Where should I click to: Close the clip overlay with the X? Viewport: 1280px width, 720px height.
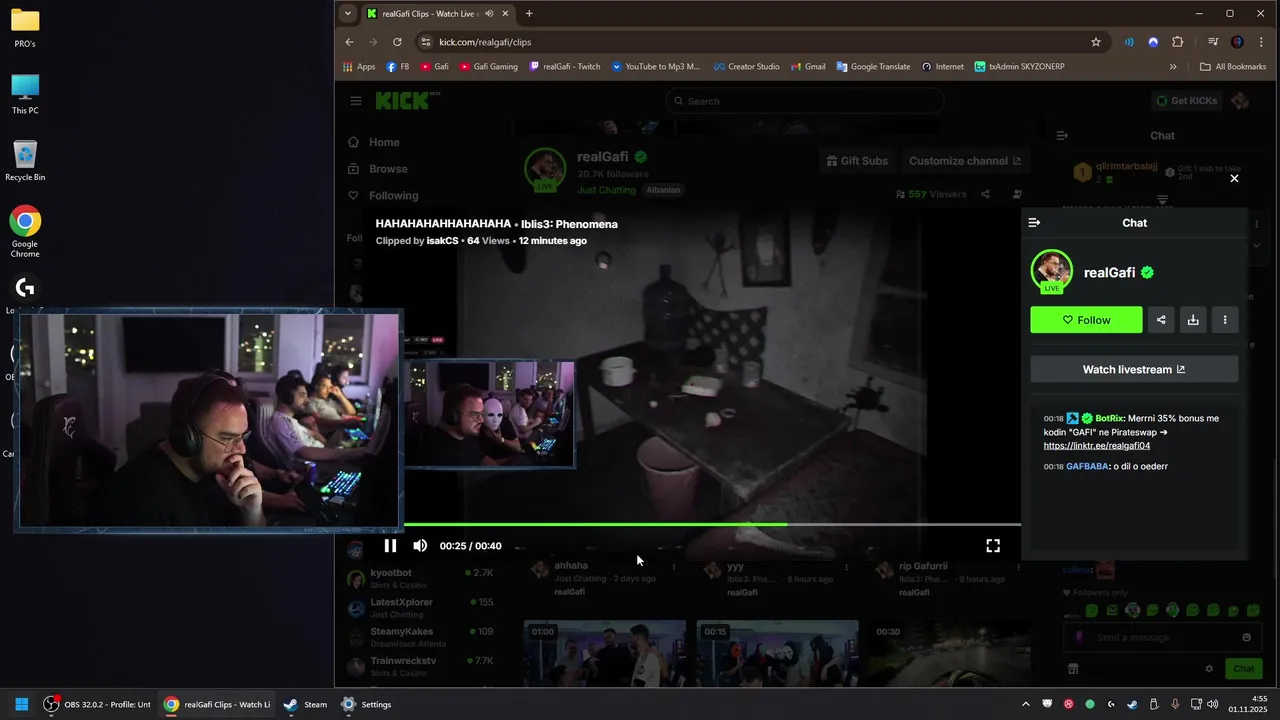(x=1234, y=178)
